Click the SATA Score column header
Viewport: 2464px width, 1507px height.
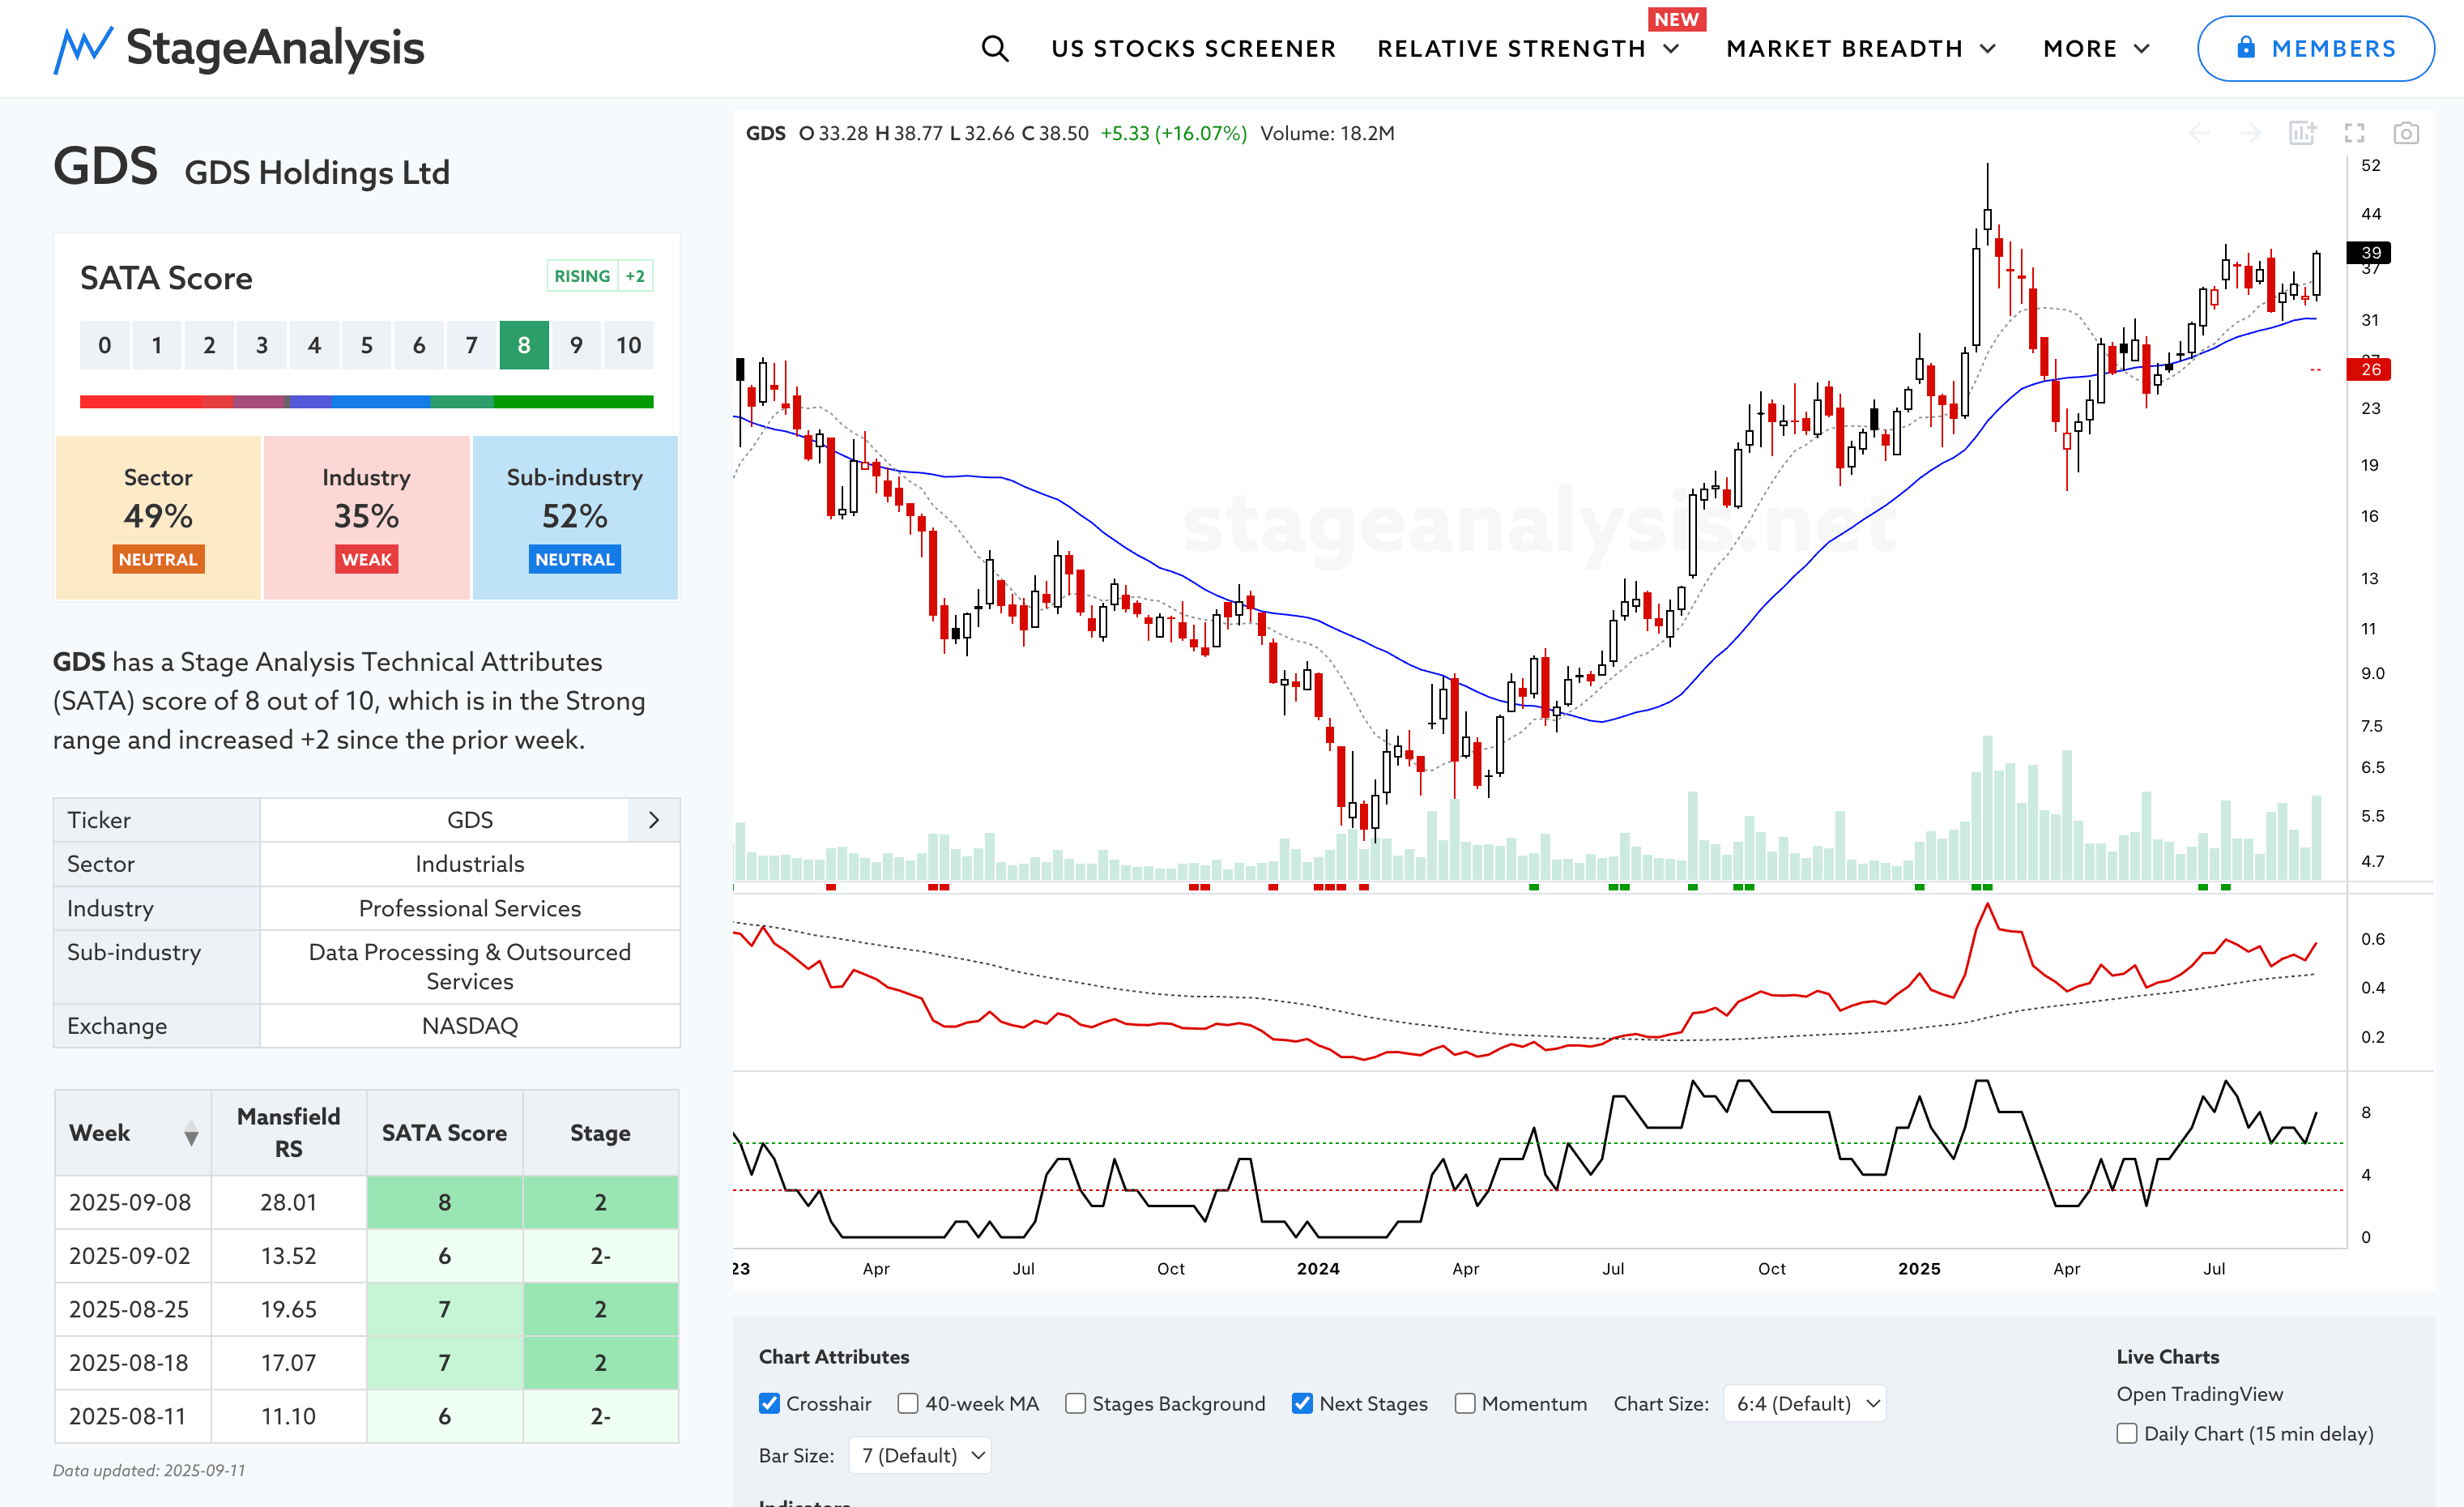pos(445,1133)
